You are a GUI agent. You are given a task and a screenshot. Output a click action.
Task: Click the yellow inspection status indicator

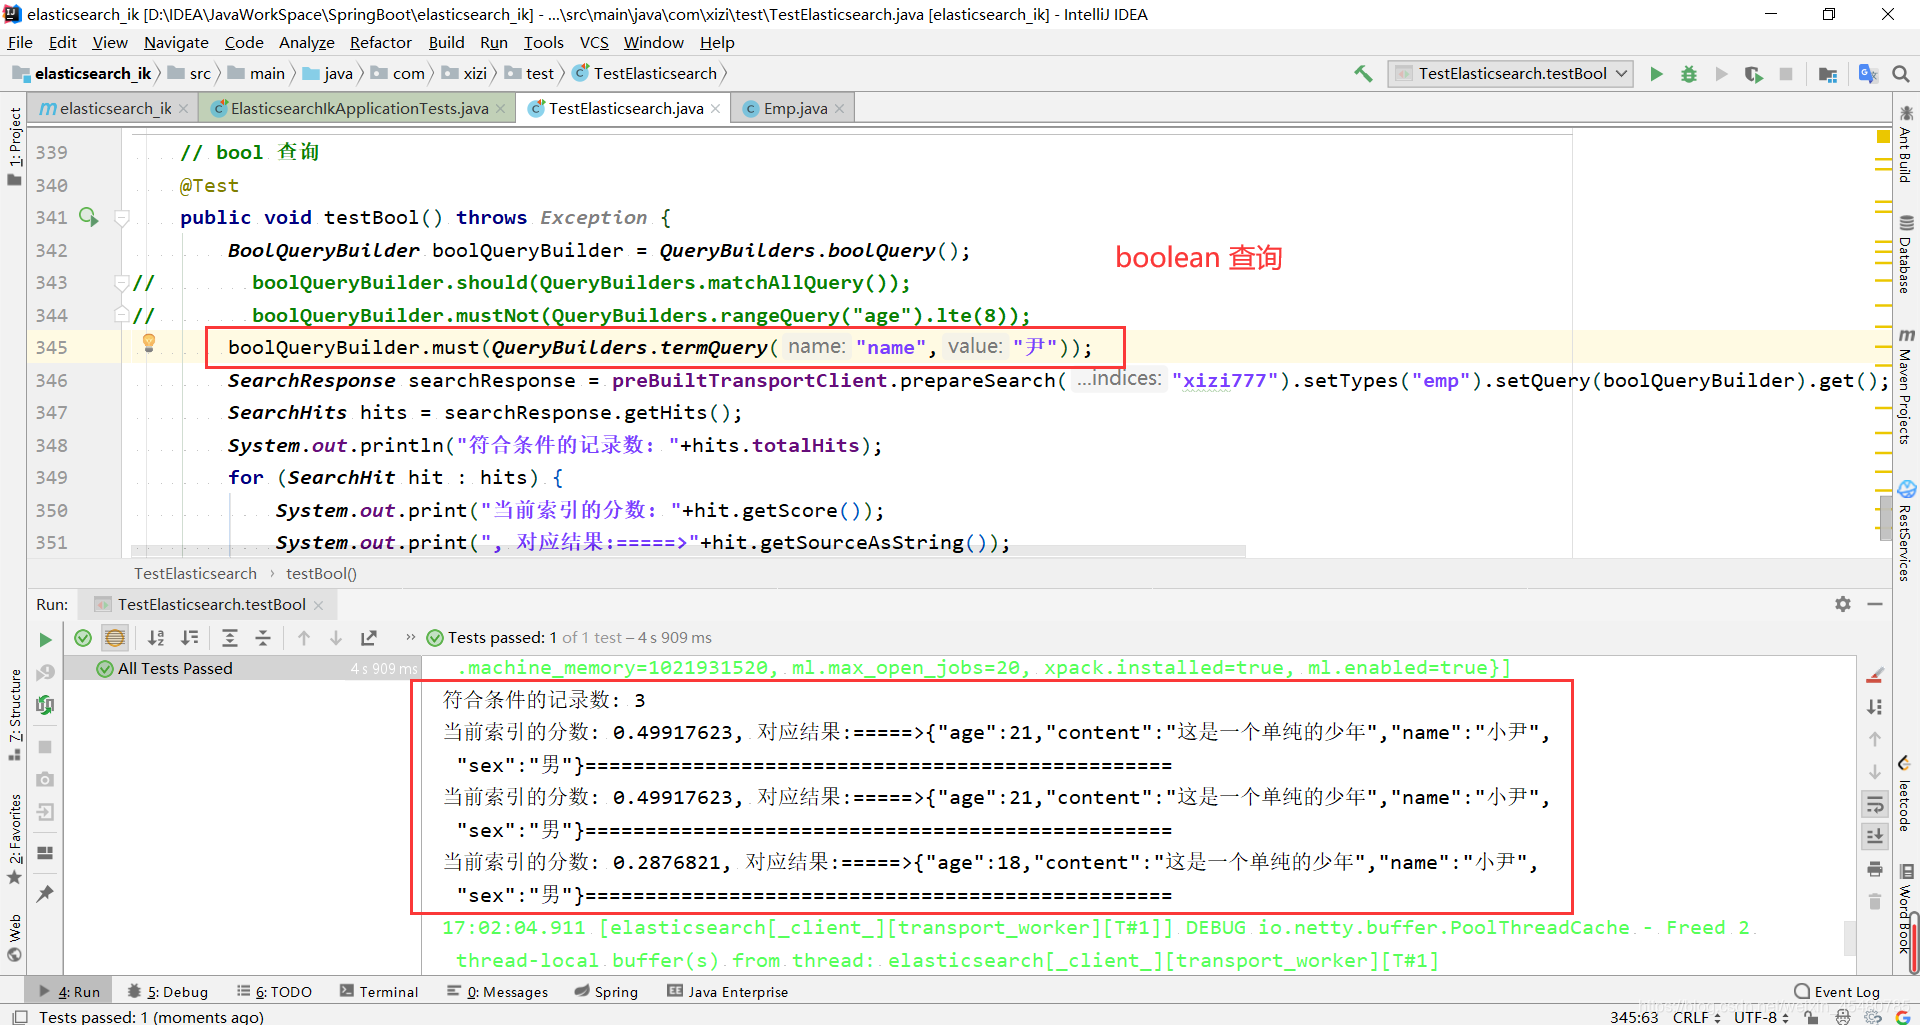coord(1883,136)
